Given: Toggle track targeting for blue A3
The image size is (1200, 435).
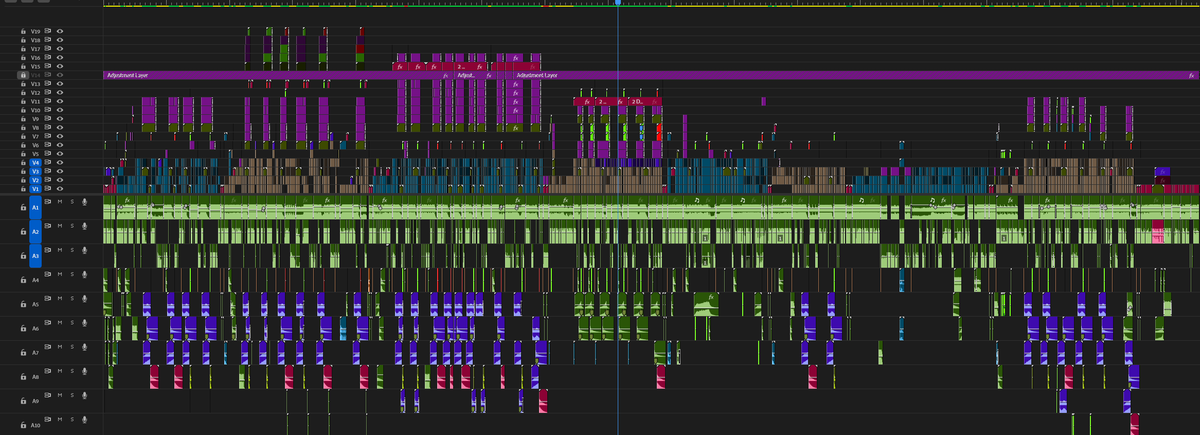Looking at the screenshot, I should (x=35, y=256).
